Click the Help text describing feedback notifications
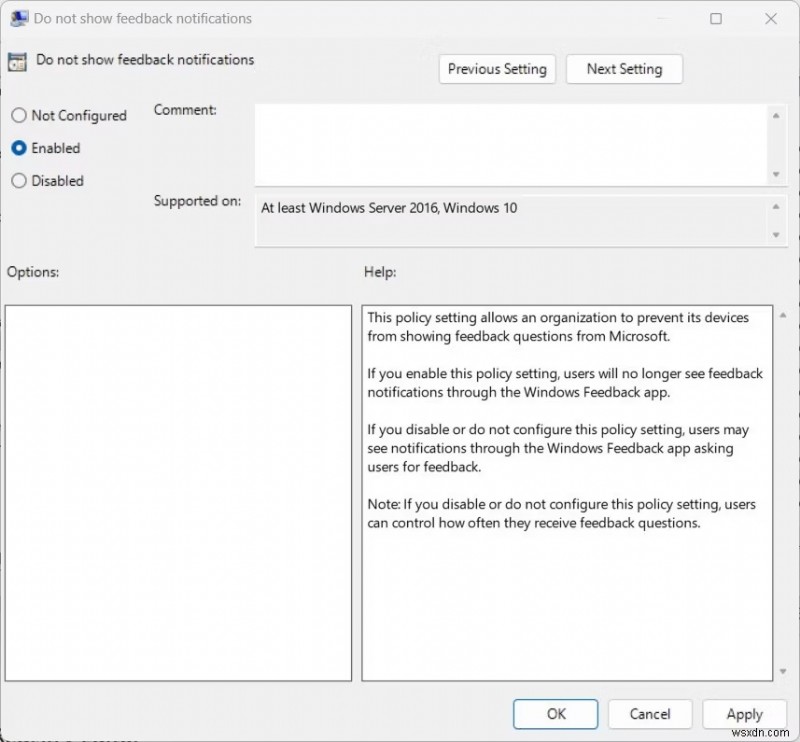 click(560, 327)
